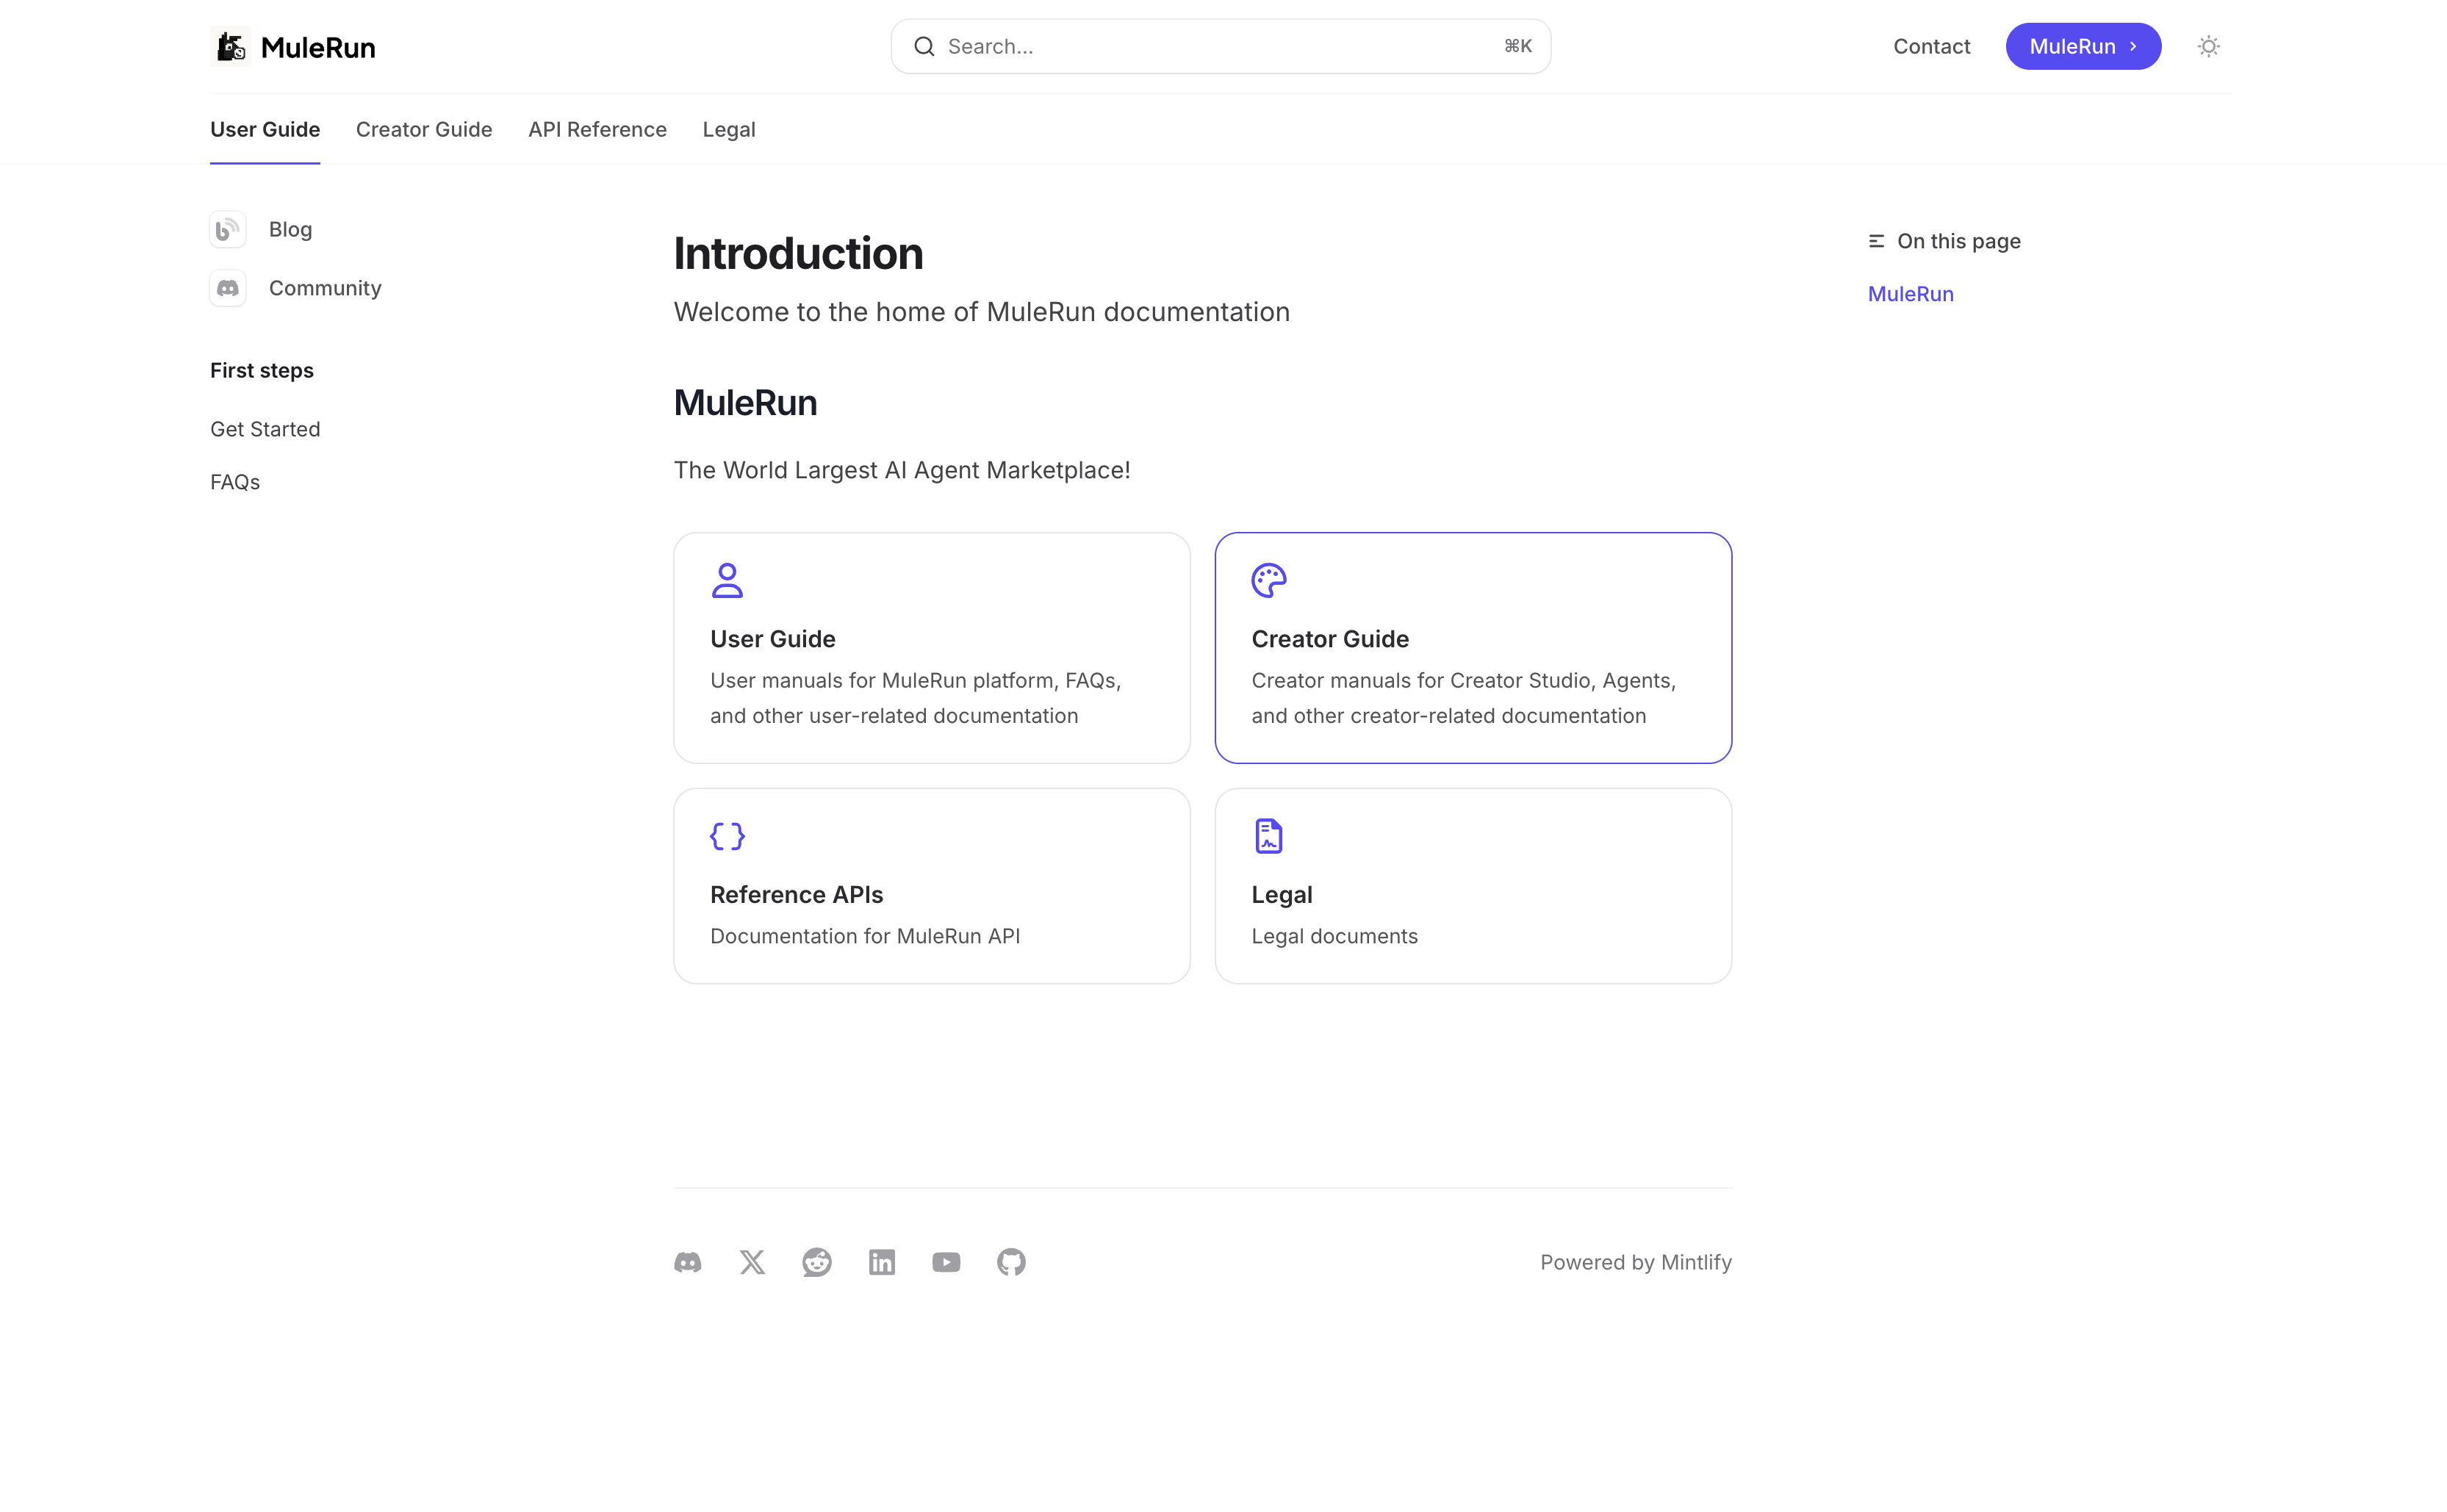Click 'On this page' label

pyautogui.click(x=1958, y=241)
